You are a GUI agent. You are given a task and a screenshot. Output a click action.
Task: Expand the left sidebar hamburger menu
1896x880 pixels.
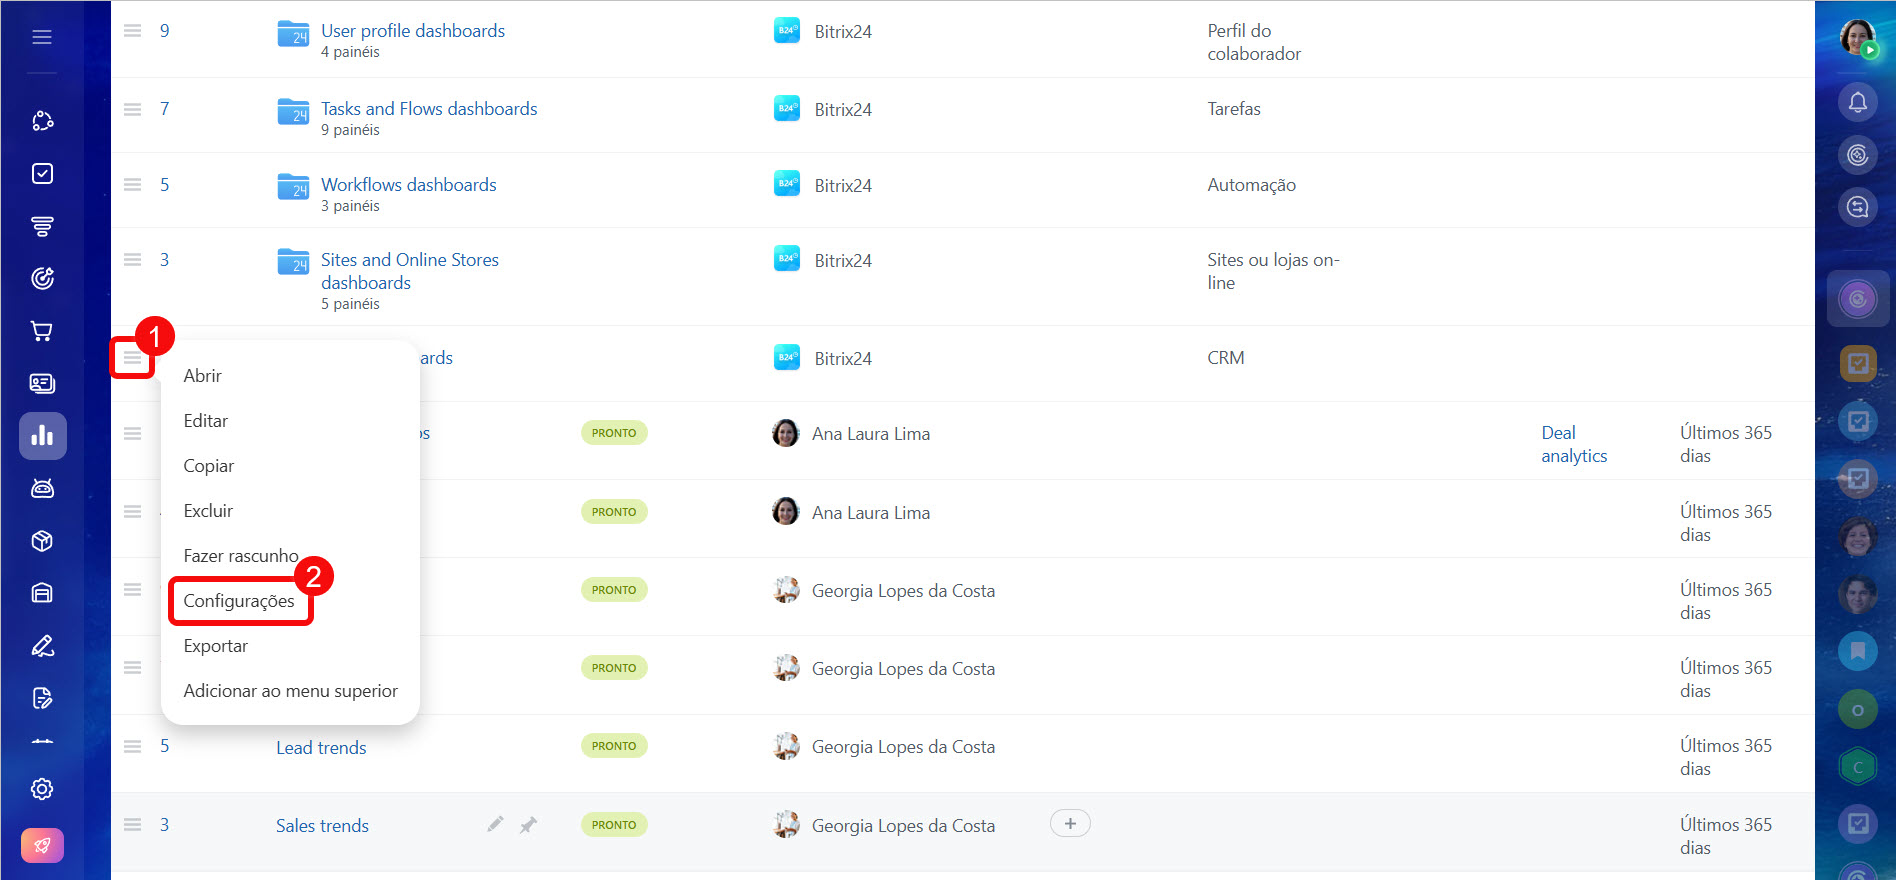(42, 37)
